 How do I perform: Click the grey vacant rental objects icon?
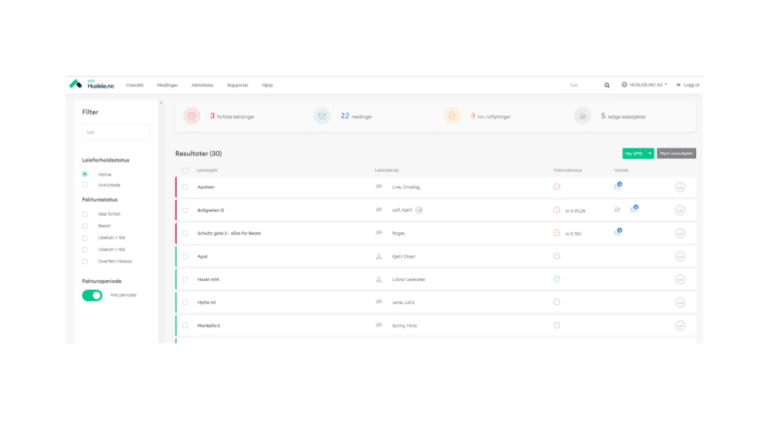(582, 116)
